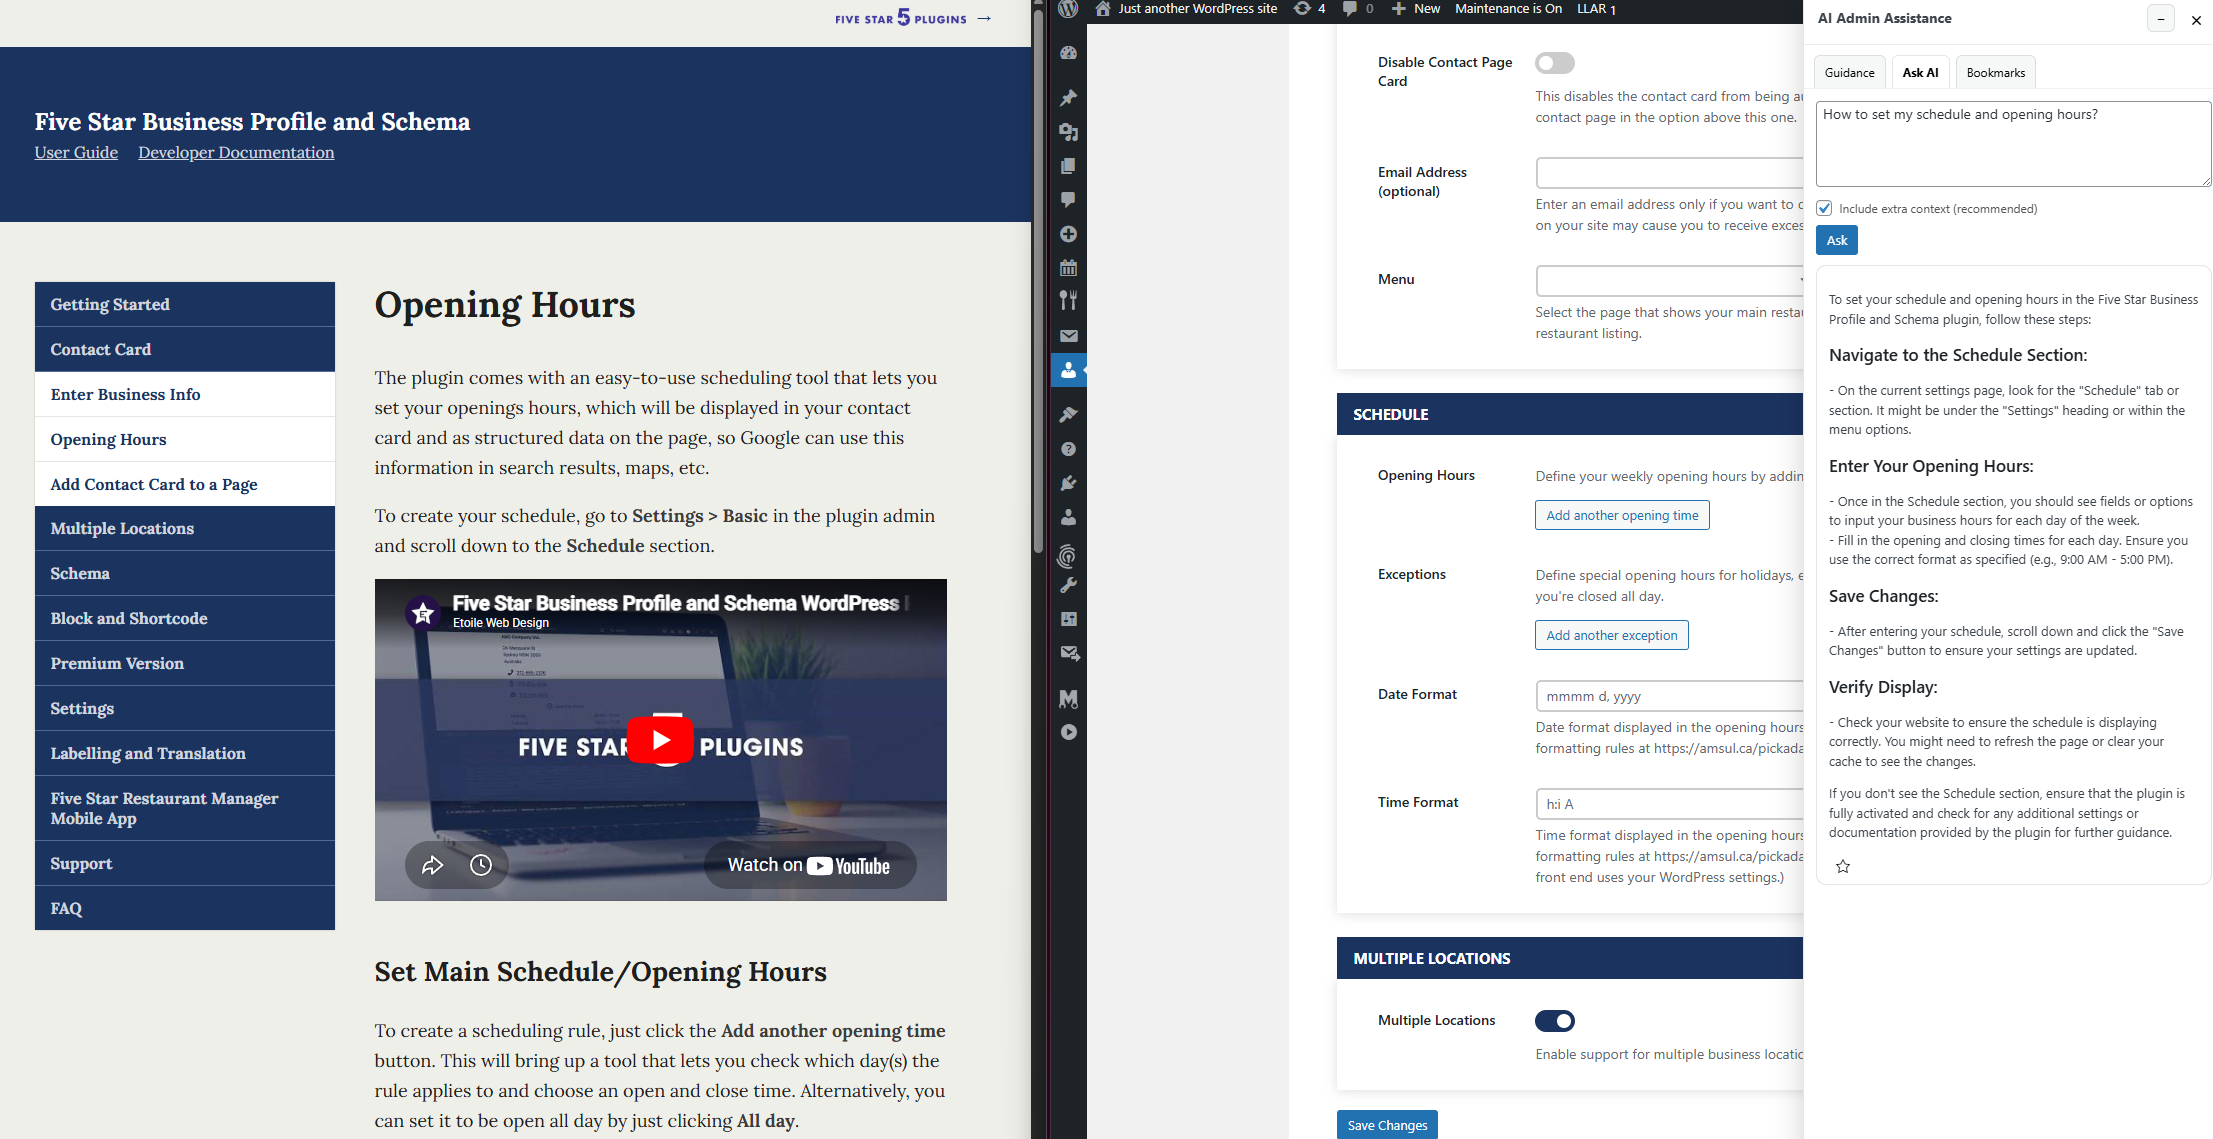Click Add another exception button
2213x1139 pixels.
click(x=1611, y=635)
